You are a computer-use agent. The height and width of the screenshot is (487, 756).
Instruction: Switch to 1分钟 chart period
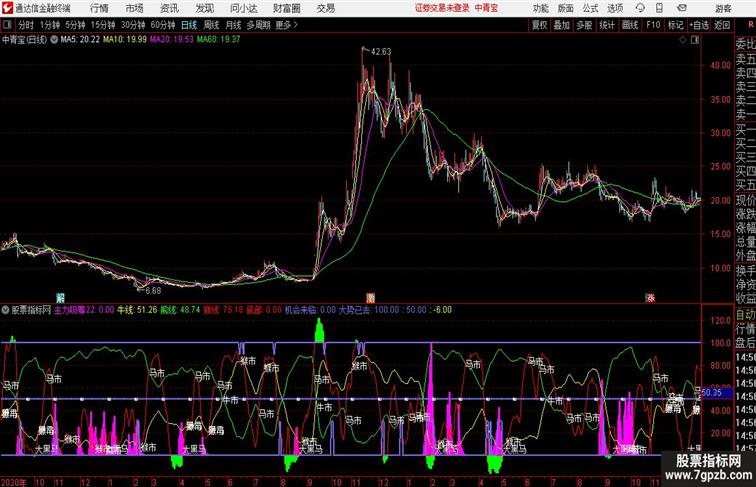pyautogui.click(x=50, y=25)
